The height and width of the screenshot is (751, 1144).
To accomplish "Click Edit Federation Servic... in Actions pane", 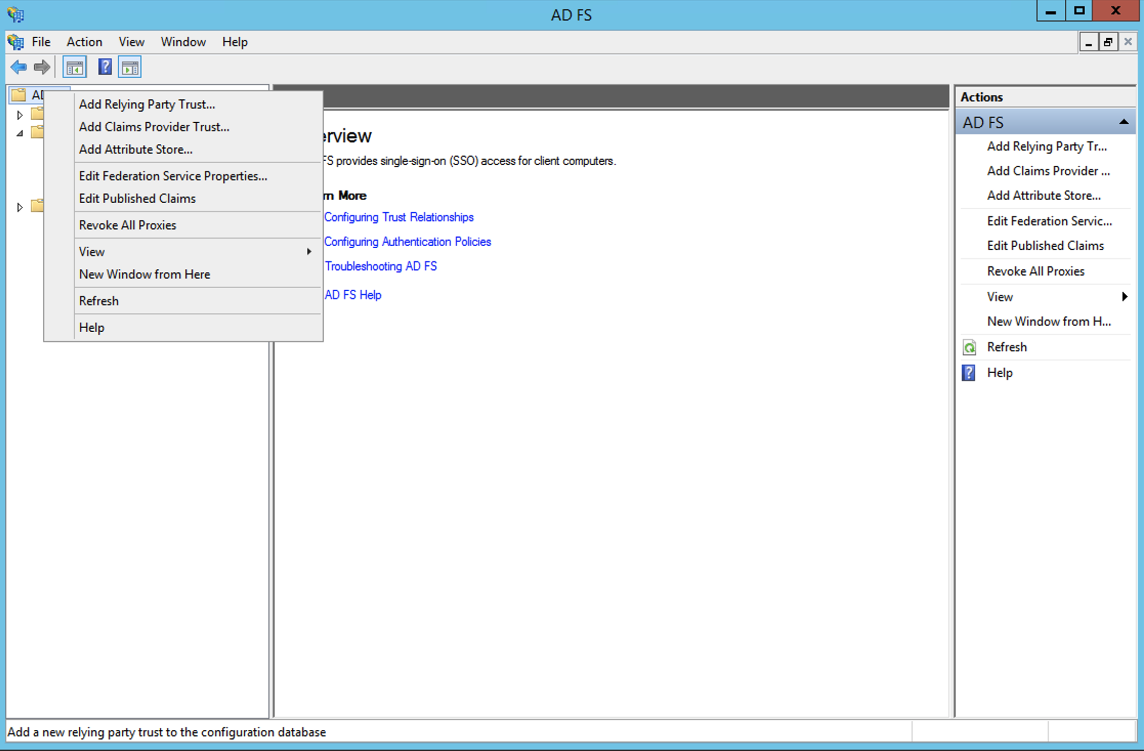I will click(x=1050, y=221).
